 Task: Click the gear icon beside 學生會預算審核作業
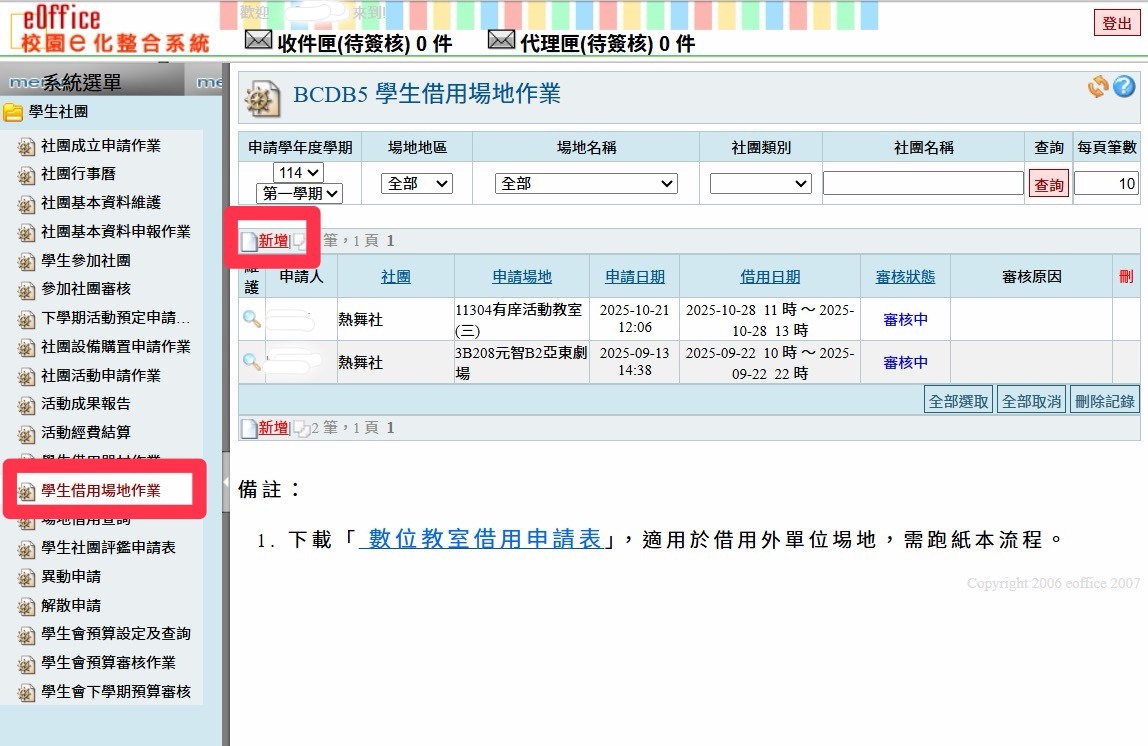(x=26, y=664)
